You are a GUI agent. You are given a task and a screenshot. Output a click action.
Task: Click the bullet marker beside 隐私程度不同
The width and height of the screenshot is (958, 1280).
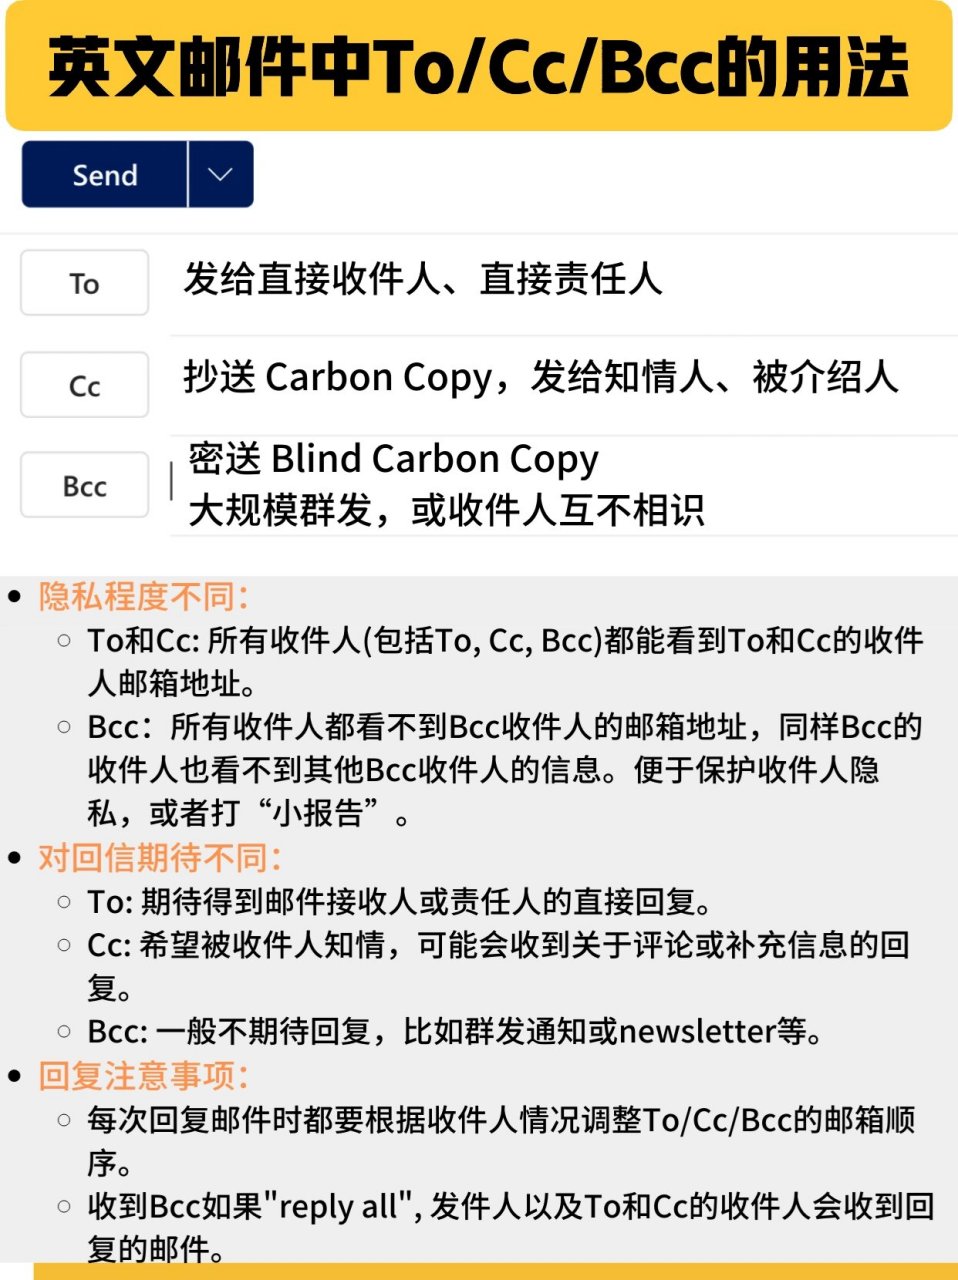15,594
